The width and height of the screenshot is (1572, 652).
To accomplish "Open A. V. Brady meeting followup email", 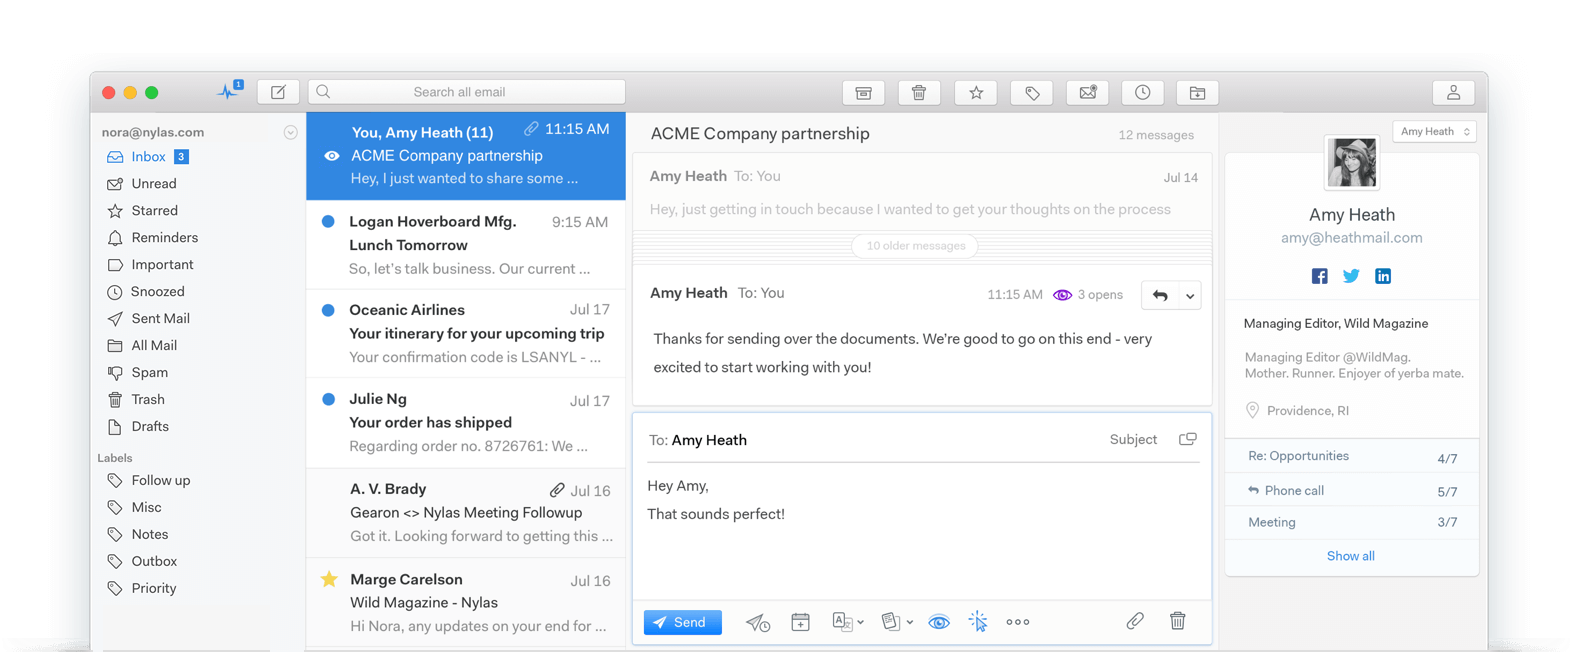I will pos(466,513).
